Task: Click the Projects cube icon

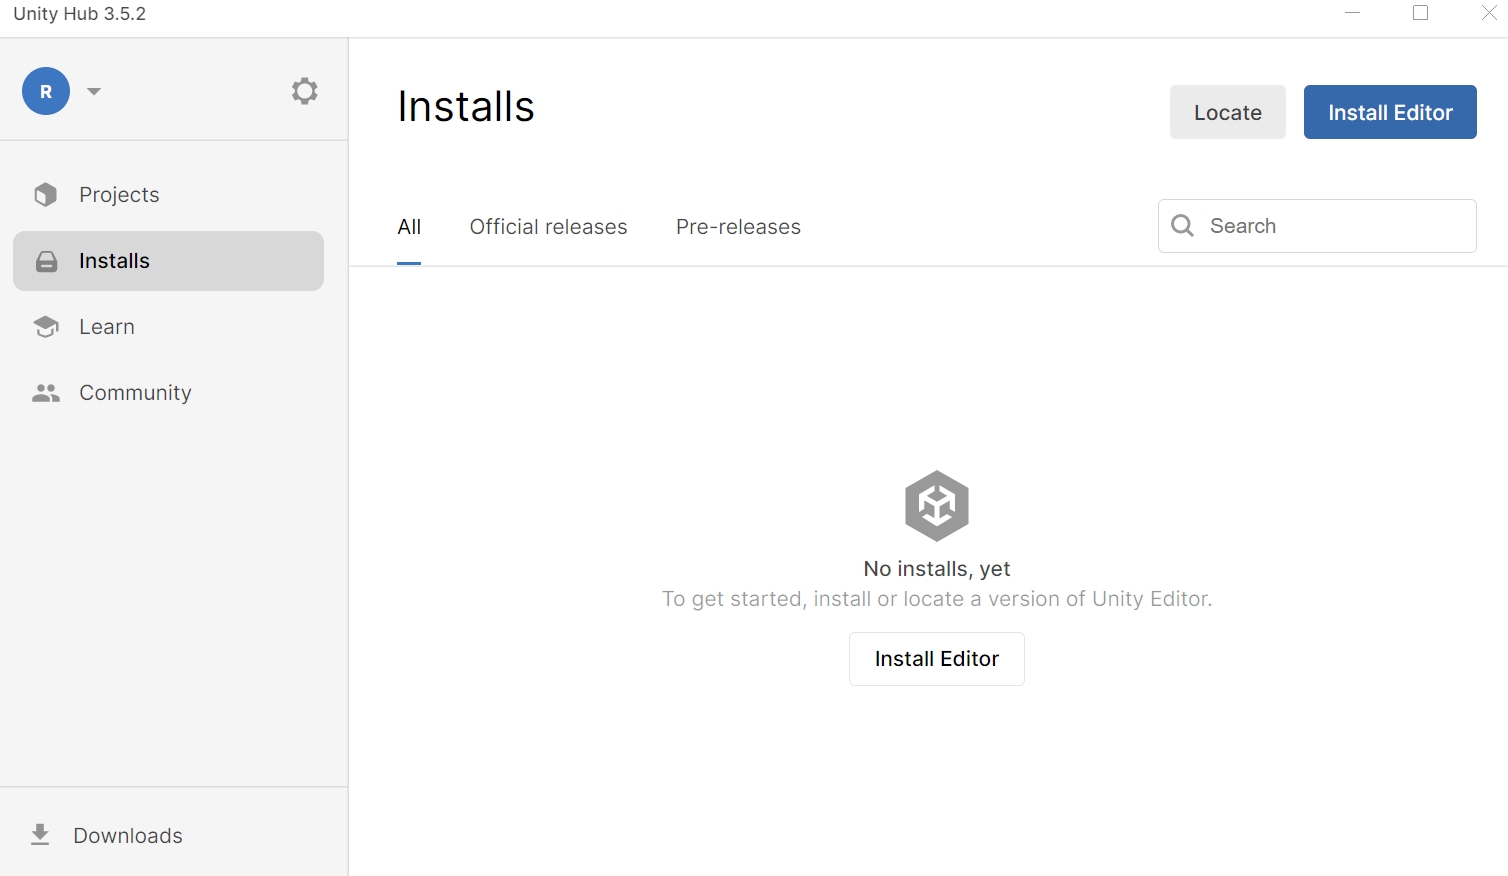Action: (46, 195)
